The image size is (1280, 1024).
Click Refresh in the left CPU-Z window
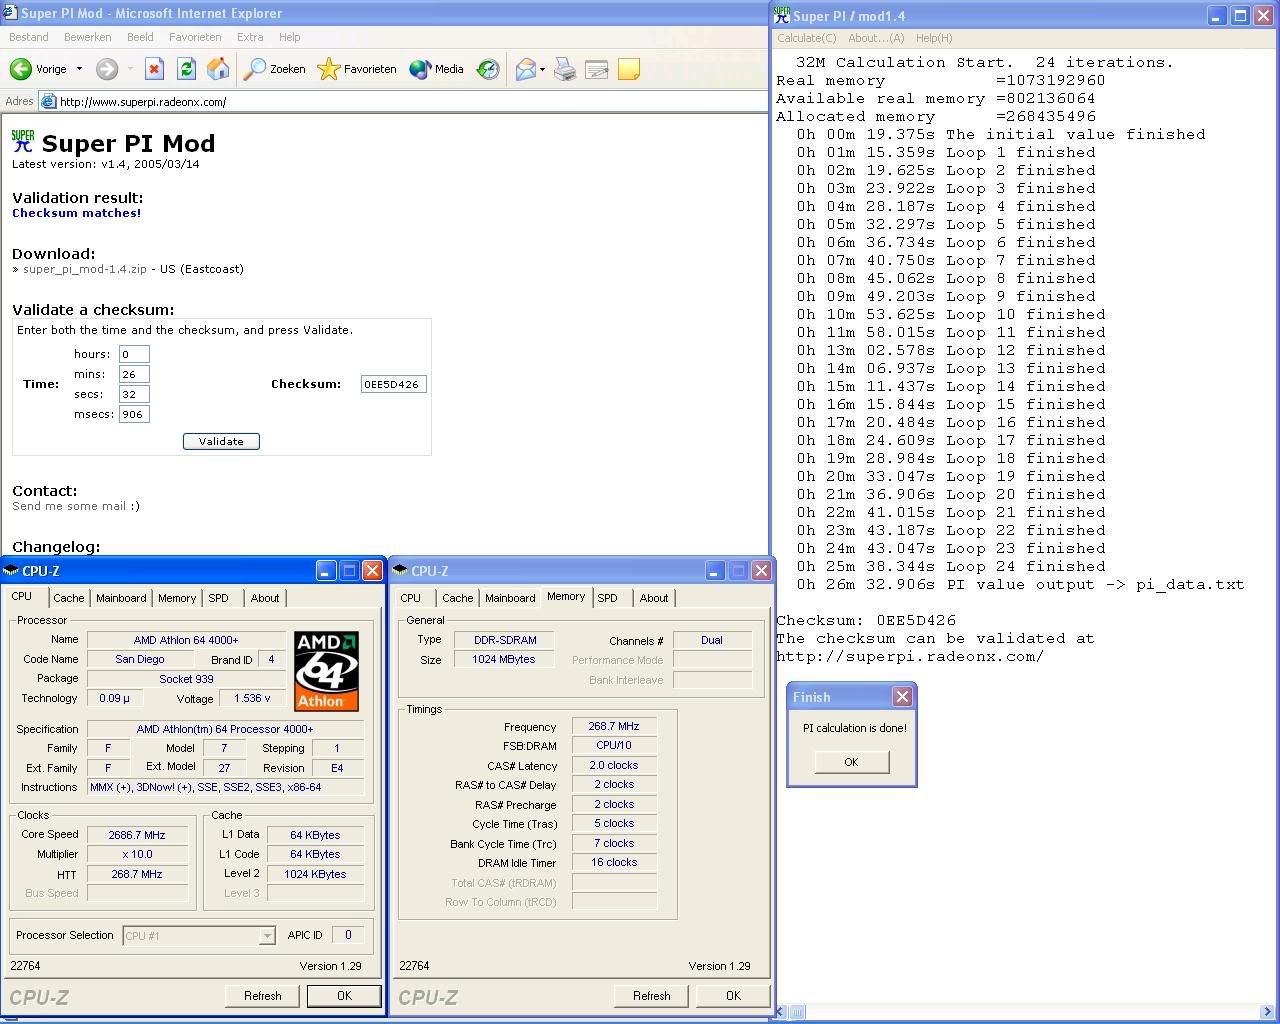click(263, 996)
